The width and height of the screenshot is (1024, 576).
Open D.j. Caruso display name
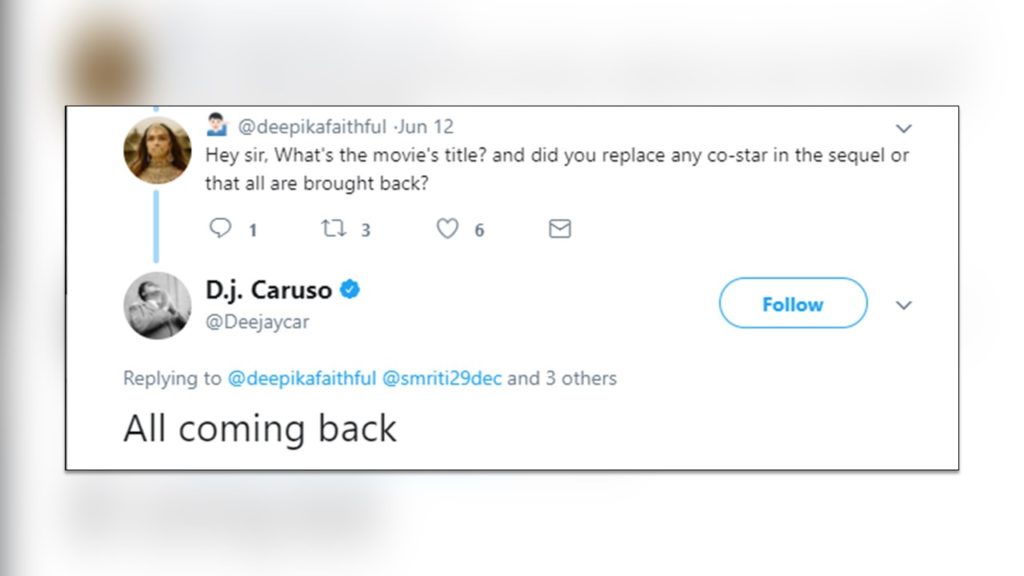point(270,290)
